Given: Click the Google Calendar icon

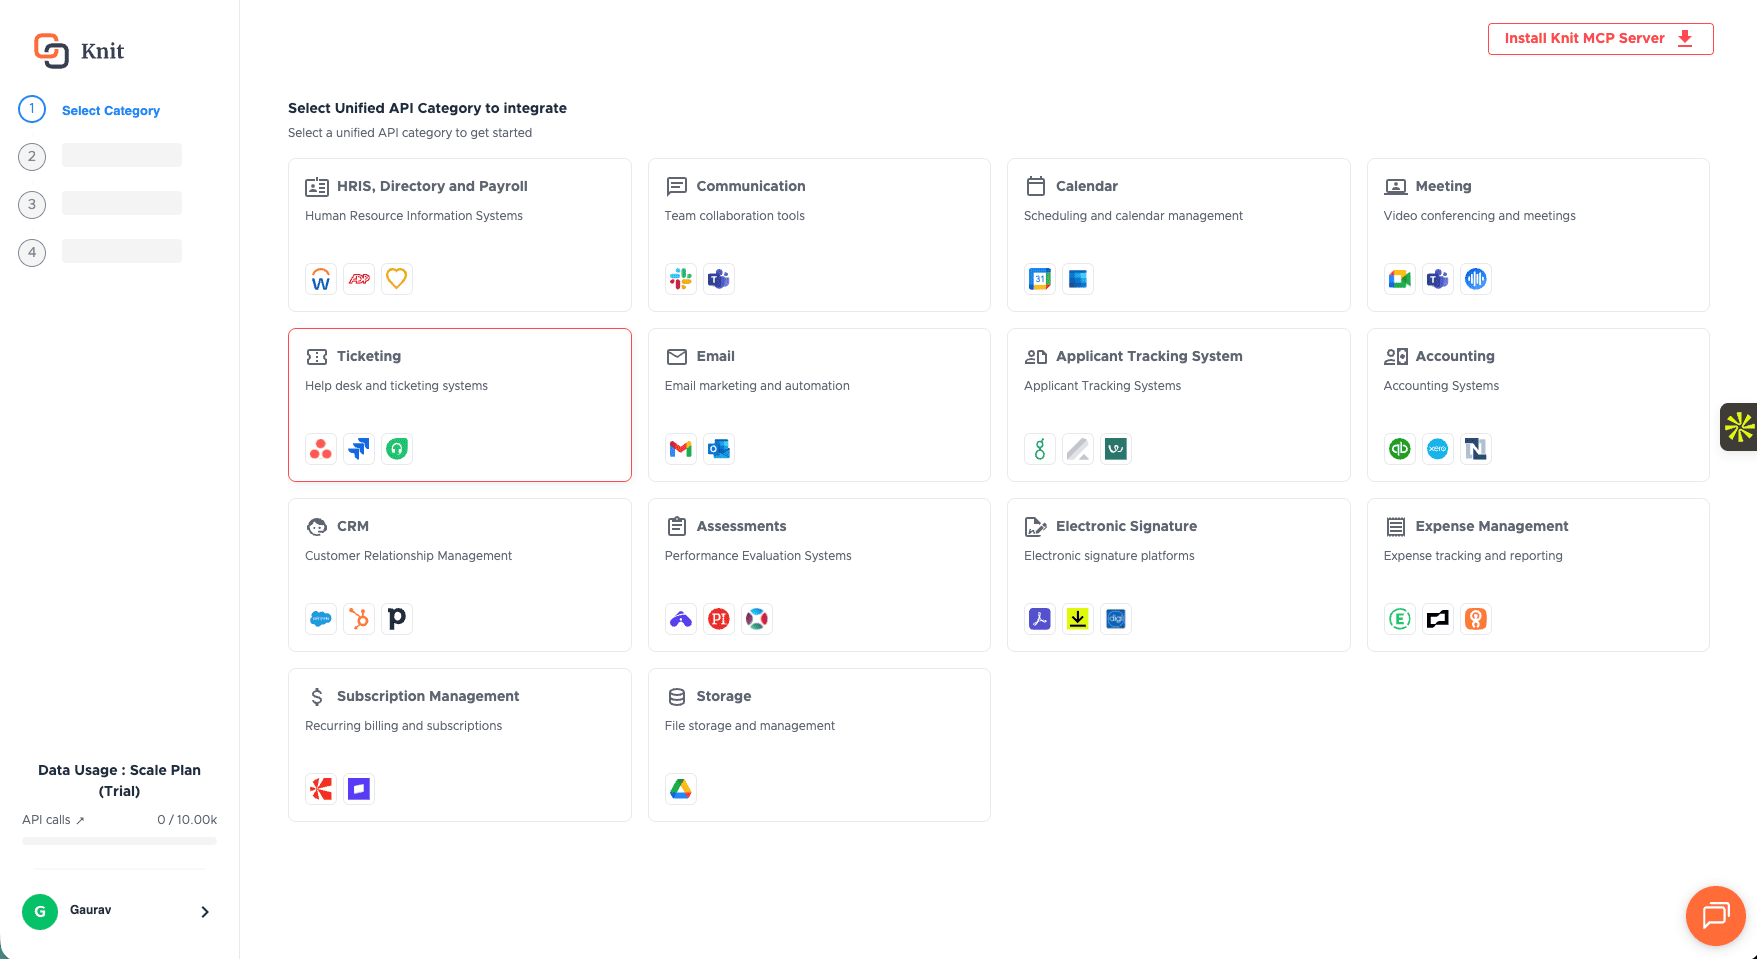Looking at the screenshot, I should (1040, 279).
